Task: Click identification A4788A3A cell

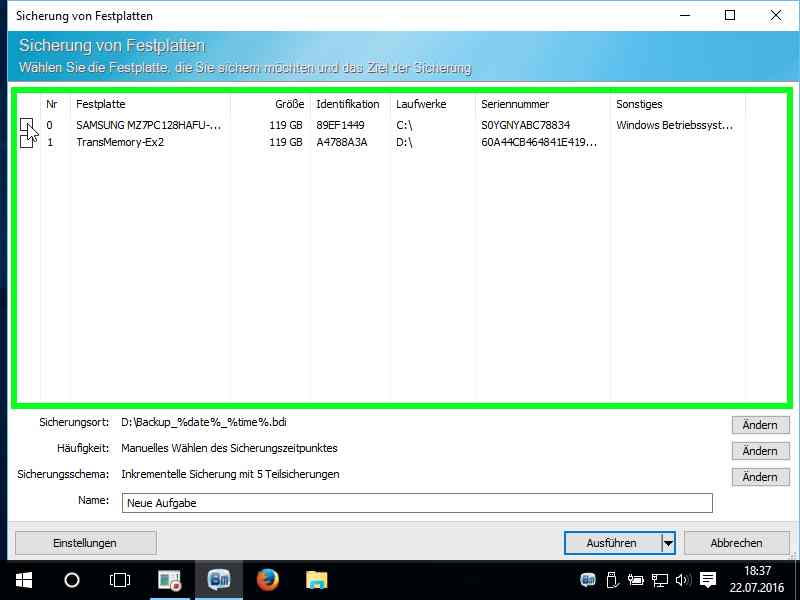Action: click(x=342, y=142)
